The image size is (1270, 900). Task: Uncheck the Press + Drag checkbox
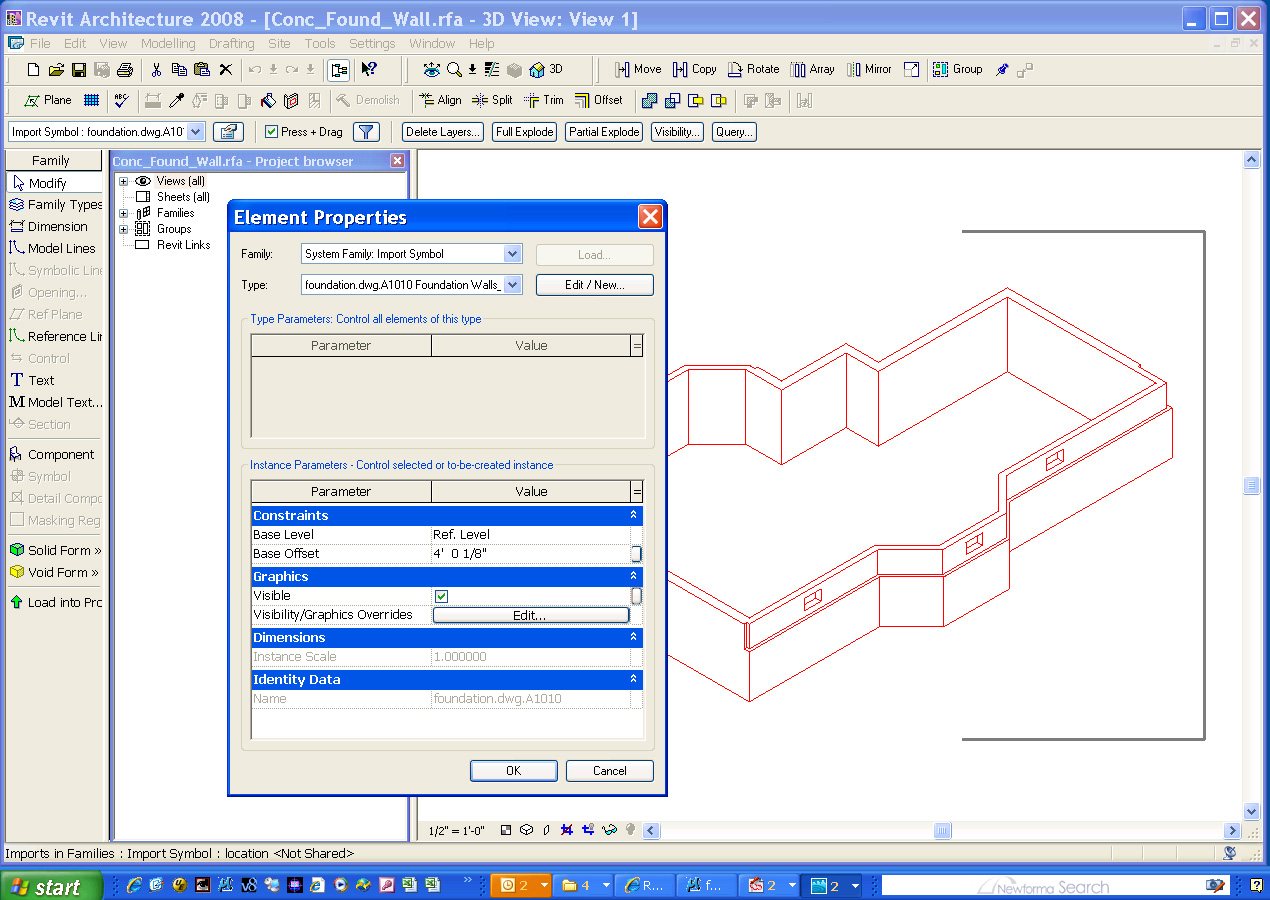271,132
